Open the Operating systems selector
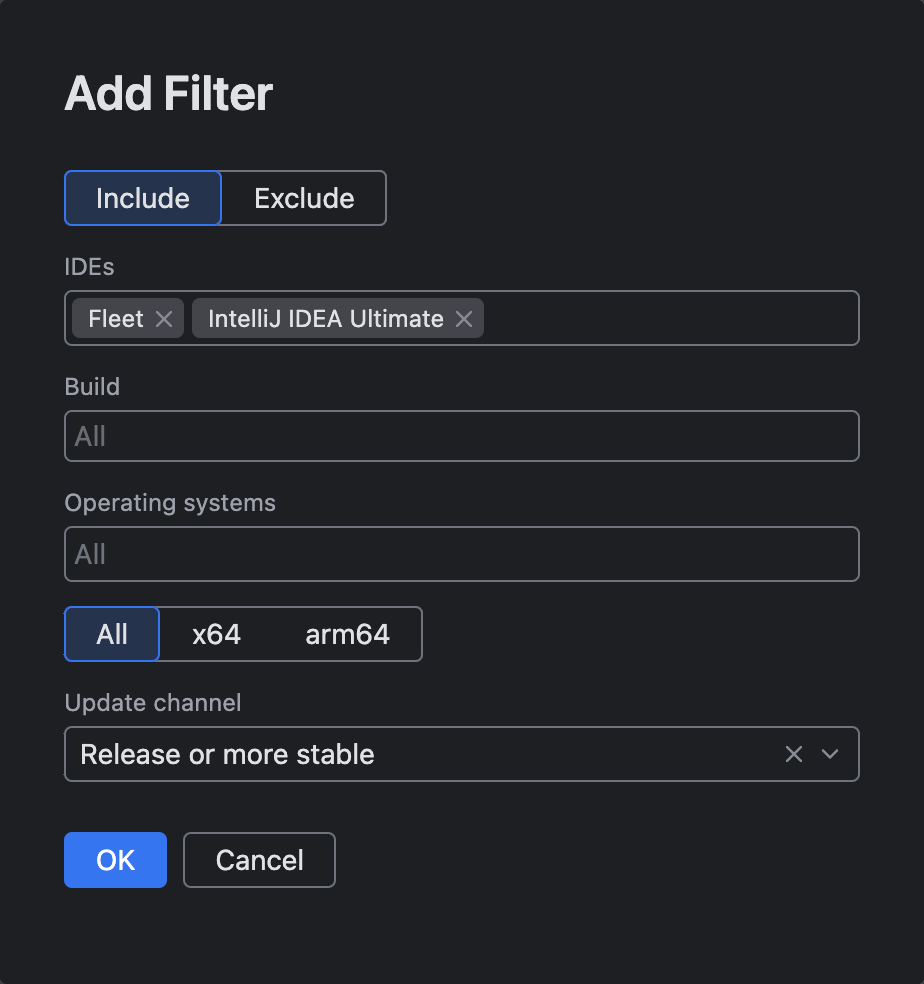 [x=462, y=554]
